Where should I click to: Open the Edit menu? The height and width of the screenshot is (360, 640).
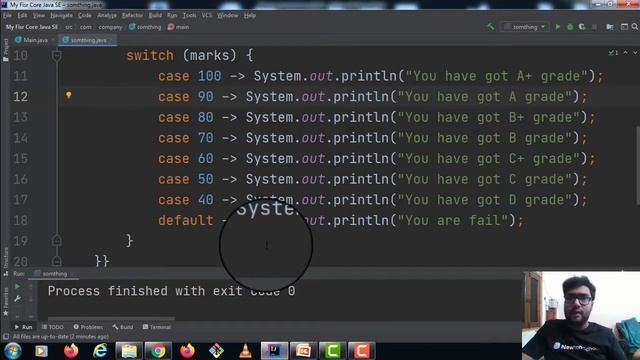[x=22, y=16]
